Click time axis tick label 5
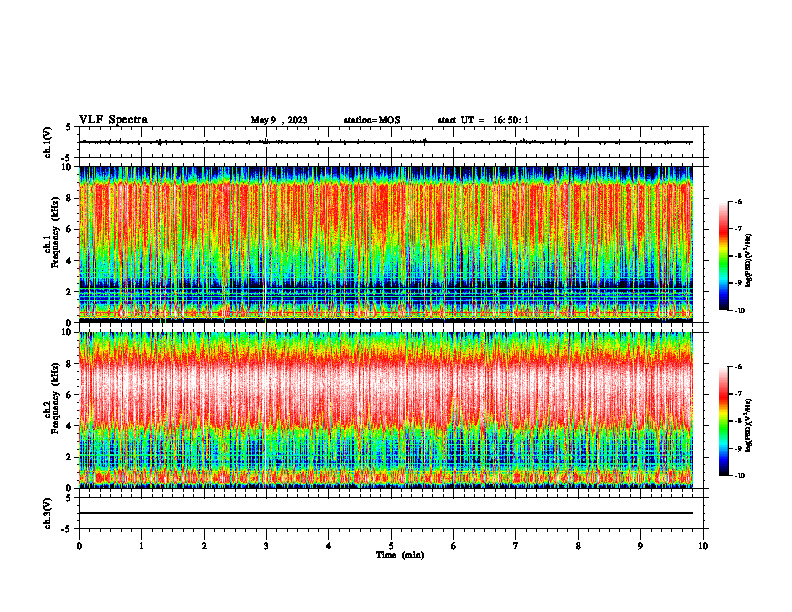 click(391, 546)
